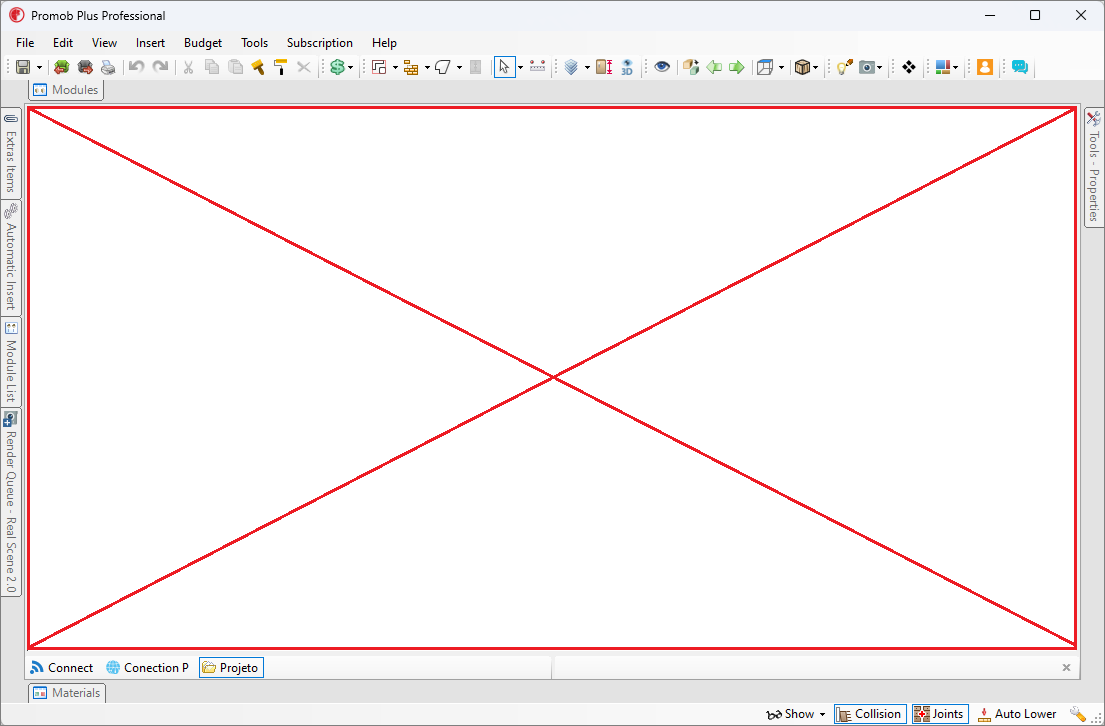Click the green dollar budget icon
1105x726 pixels.
338,67
